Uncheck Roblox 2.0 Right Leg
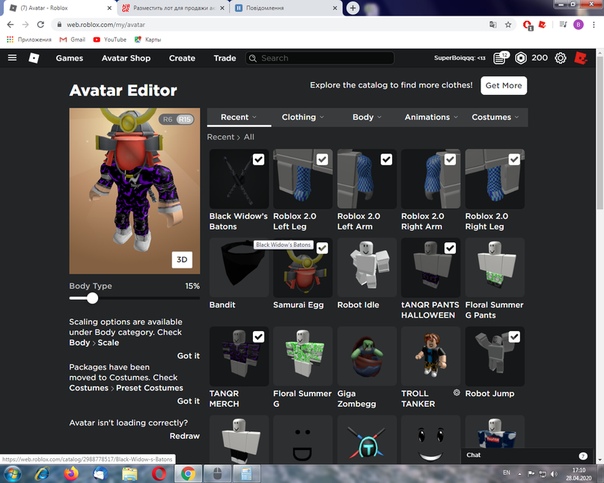Image resolution: width=604 pixels, height=483 pixels. pos(514,159)
